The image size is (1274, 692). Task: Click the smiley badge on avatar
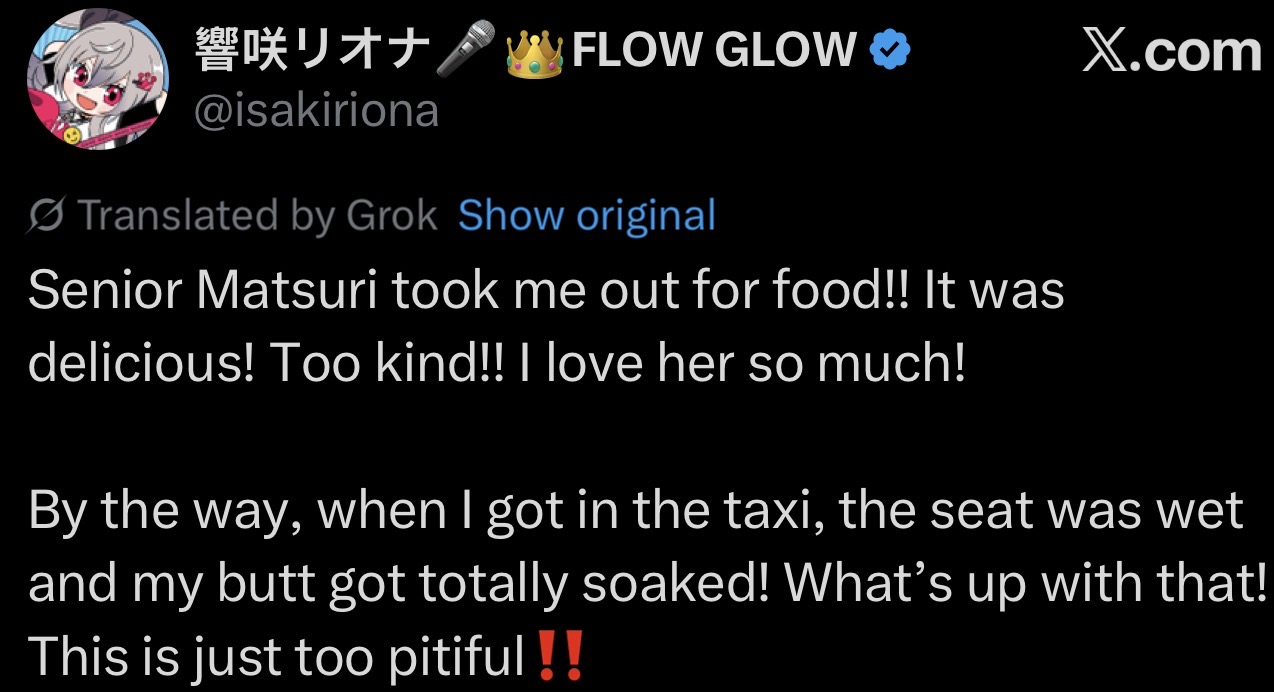click(71, 133)
